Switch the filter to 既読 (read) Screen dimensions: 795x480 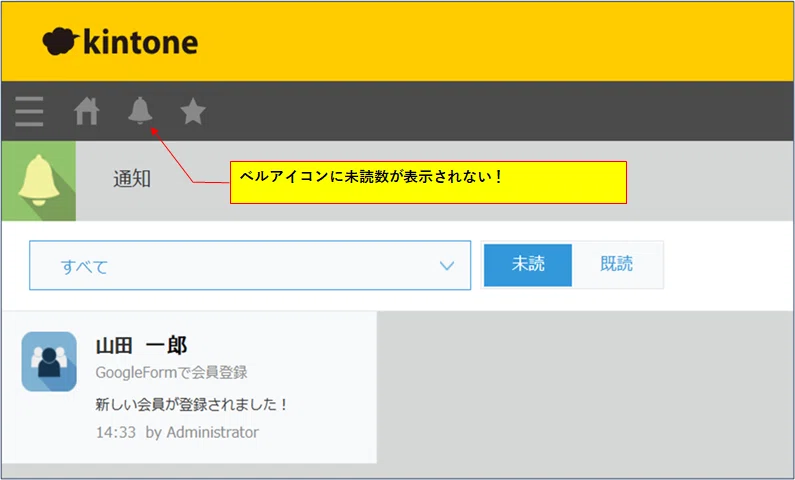click(x=616, y=265)
